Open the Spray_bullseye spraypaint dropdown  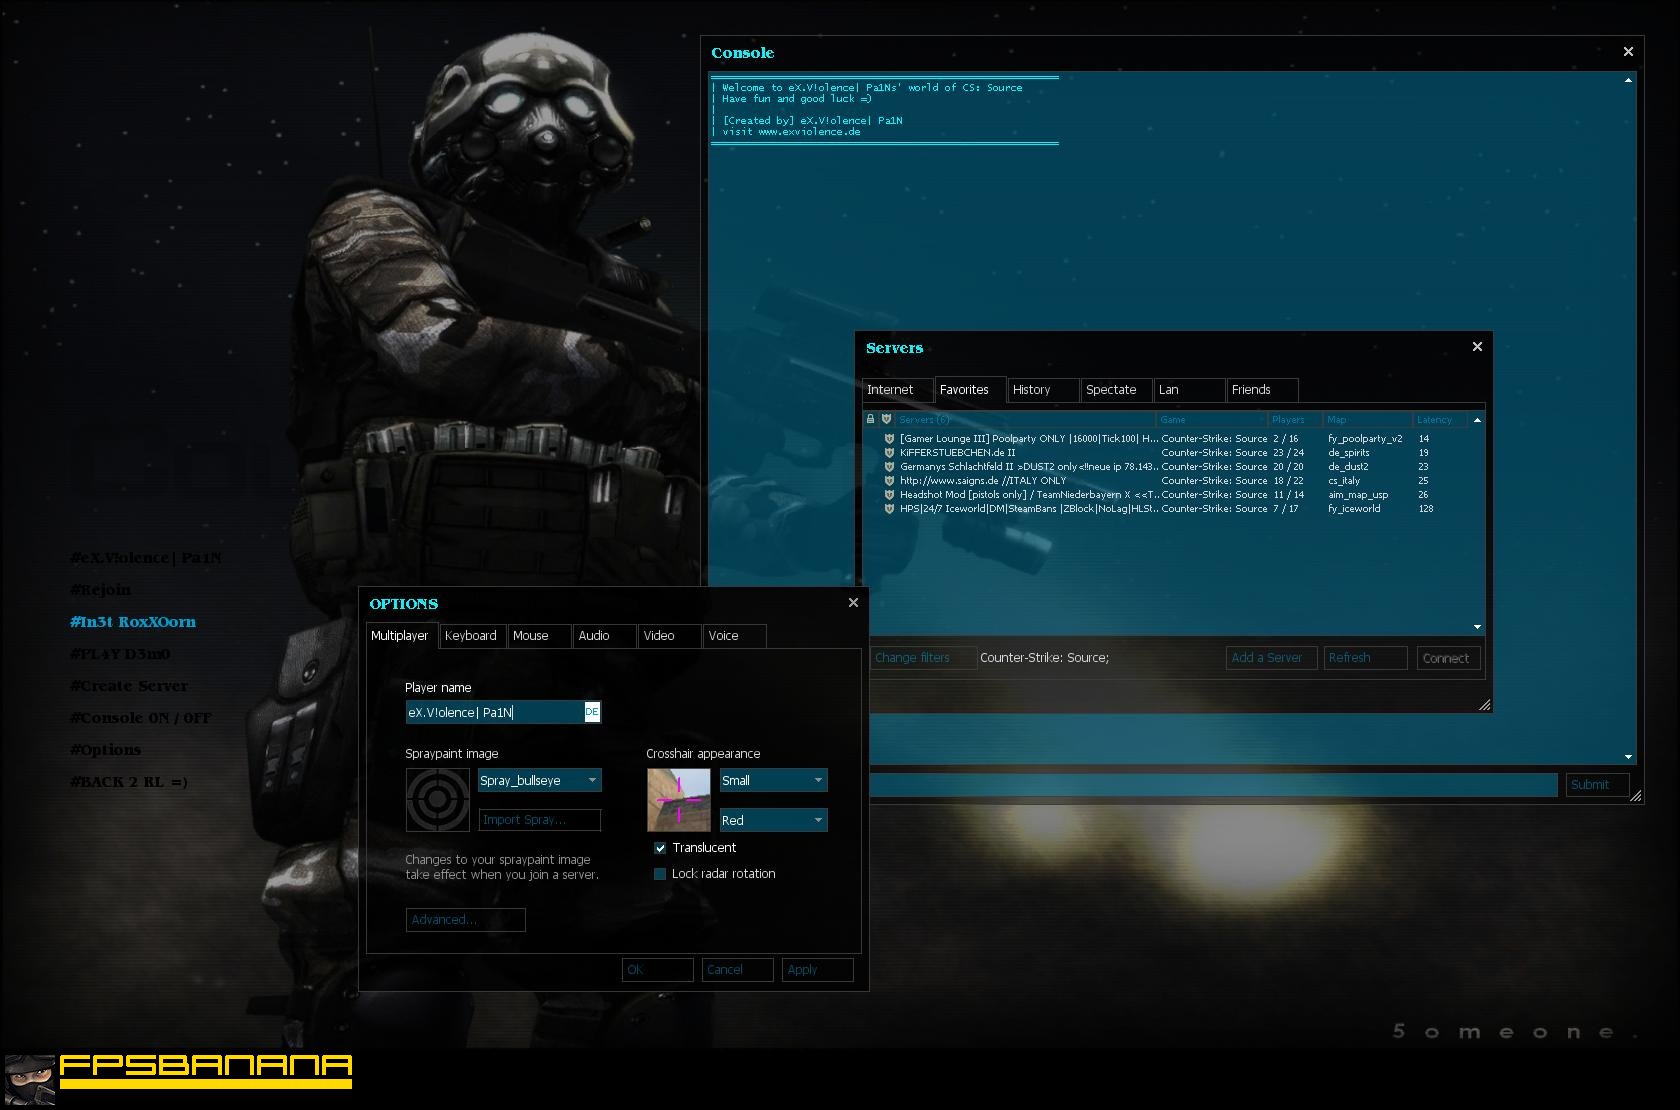click(x=540, y=781)
